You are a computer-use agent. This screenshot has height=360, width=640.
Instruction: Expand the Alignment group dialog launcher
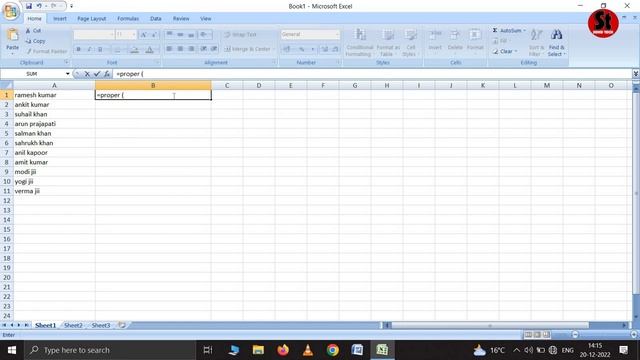(274, 62)
